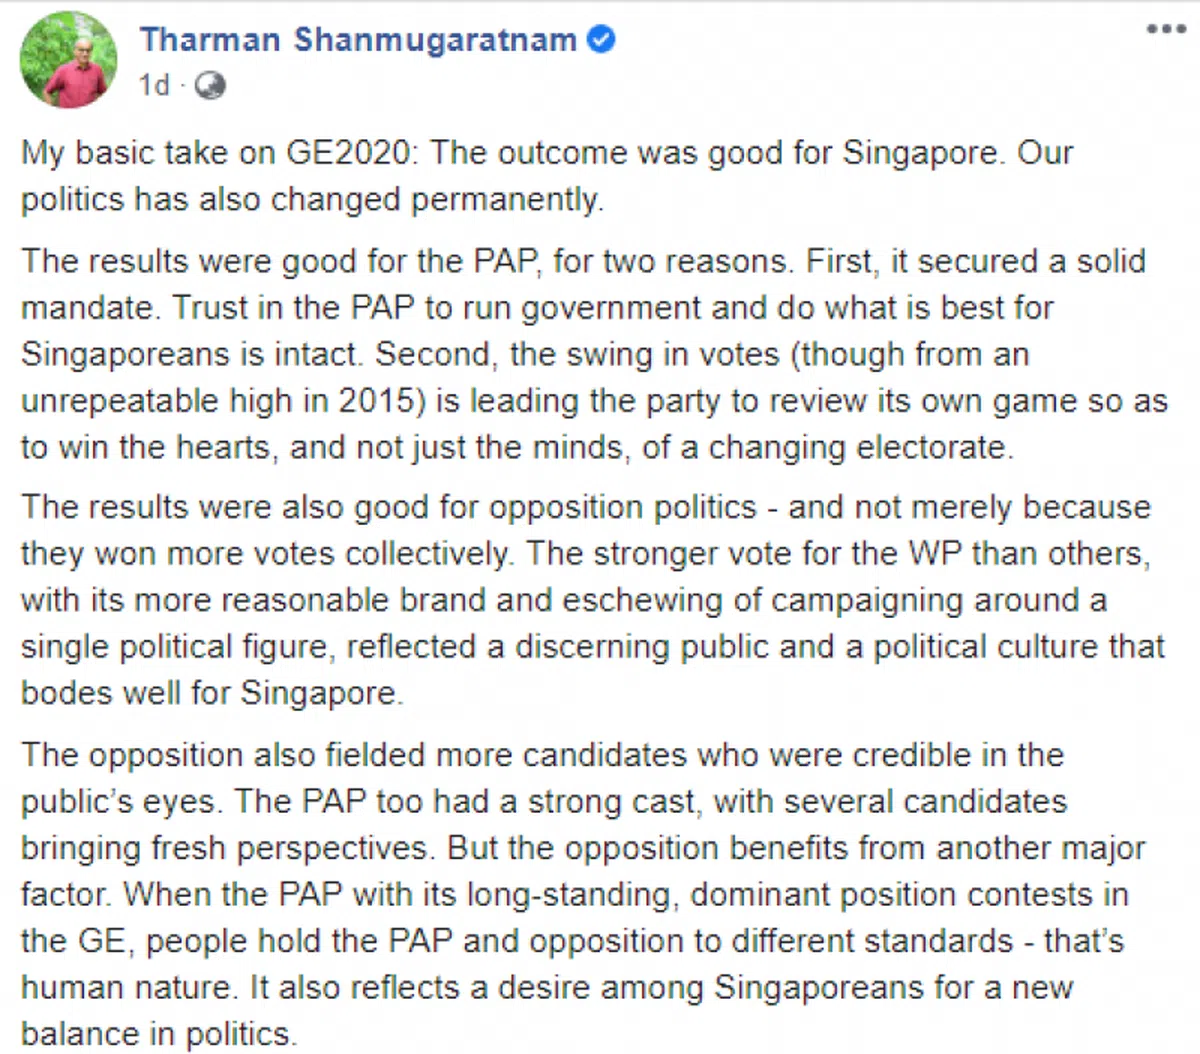Open the Tharman Shanmugaratnam profile name link
Image resolution: width=1200 pixels, height=1054 pixels.
[x=358, y=40]
